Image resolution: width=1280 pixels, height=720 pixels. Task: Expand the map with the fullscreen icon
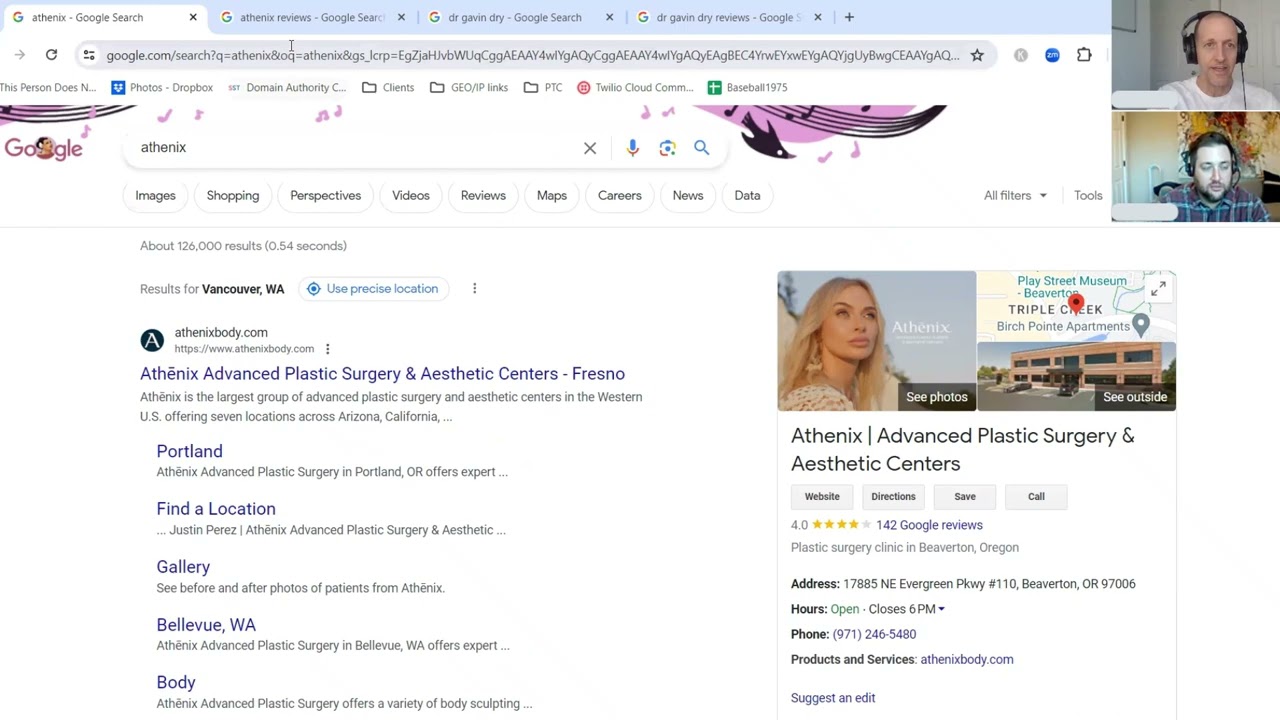pos(1158,289)
